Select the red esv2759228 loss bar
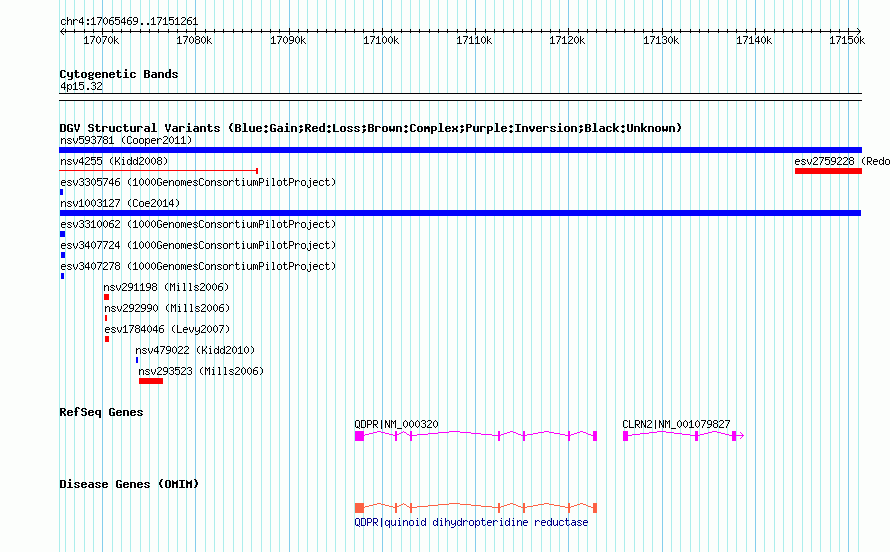The width and height of the screenshot is (890, 552). pos(828,171)
